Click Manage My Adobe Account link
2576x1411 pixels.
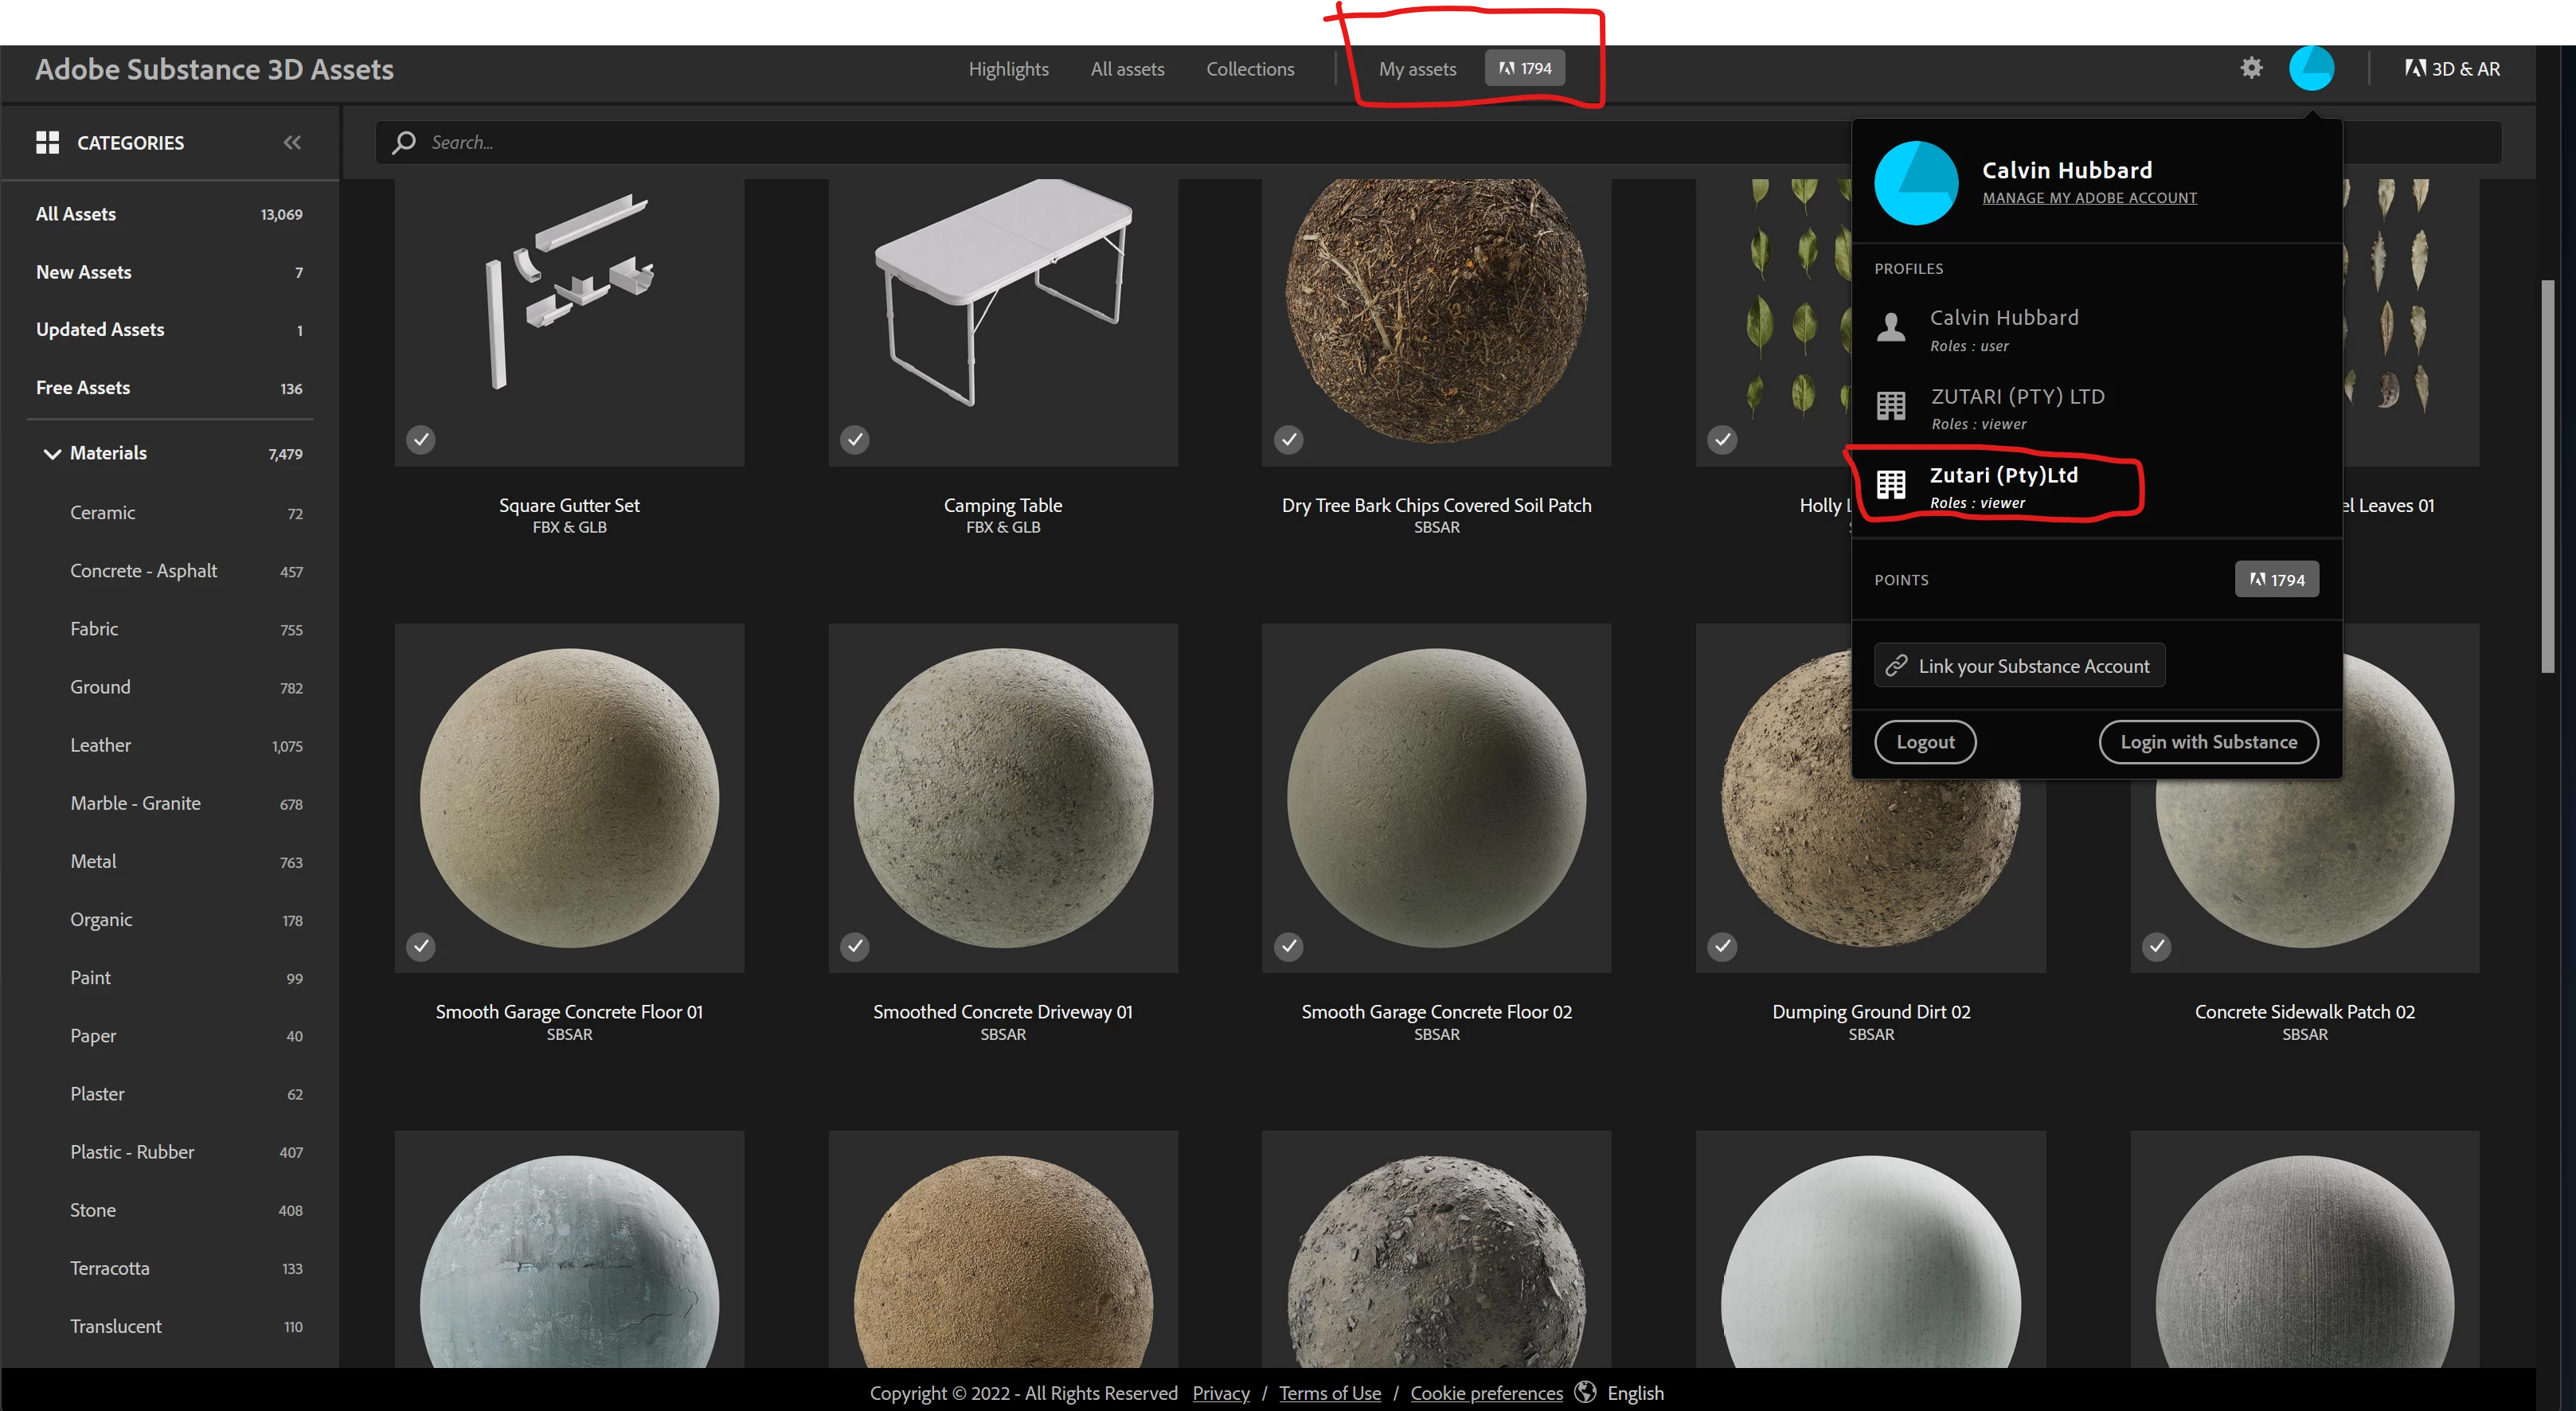pyautogui.click(x=2089, y=197)
